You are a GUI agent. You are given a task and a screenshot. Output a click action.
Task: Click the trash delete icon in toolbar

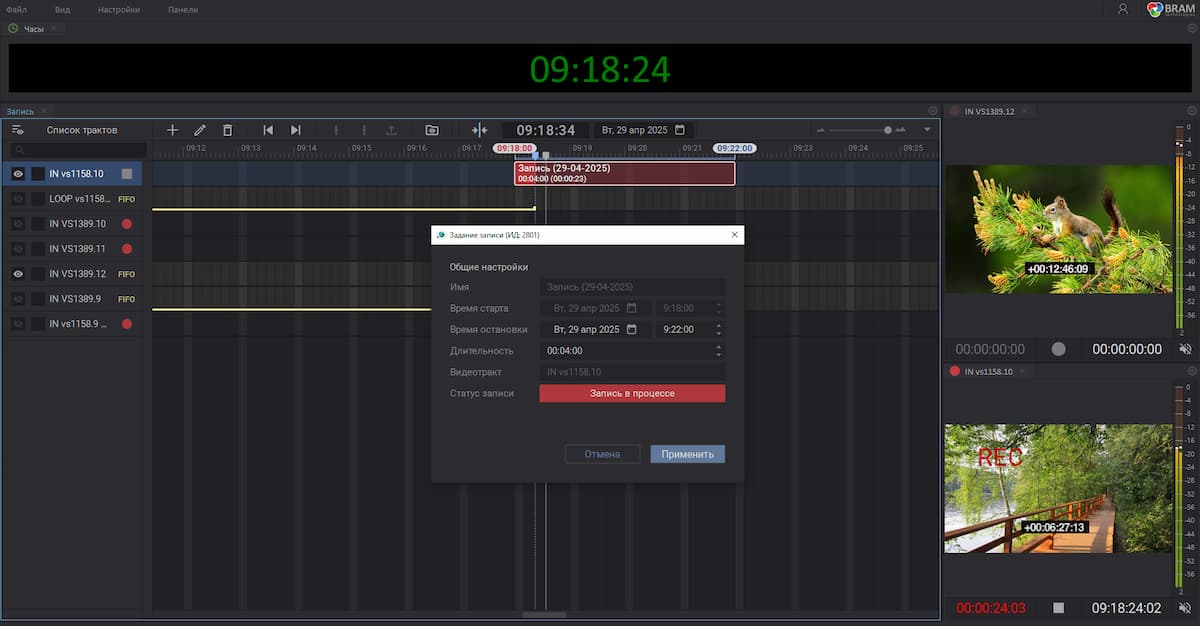click(227, 130)
